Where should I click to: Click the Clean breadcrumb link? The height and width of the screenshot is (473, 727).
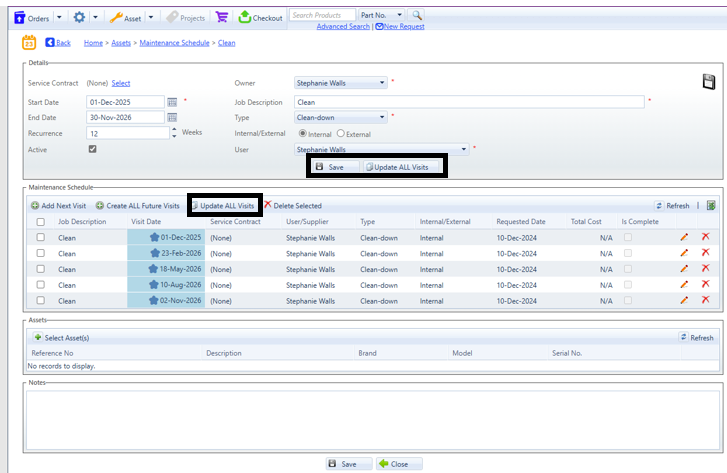click(x=226, y=43)
